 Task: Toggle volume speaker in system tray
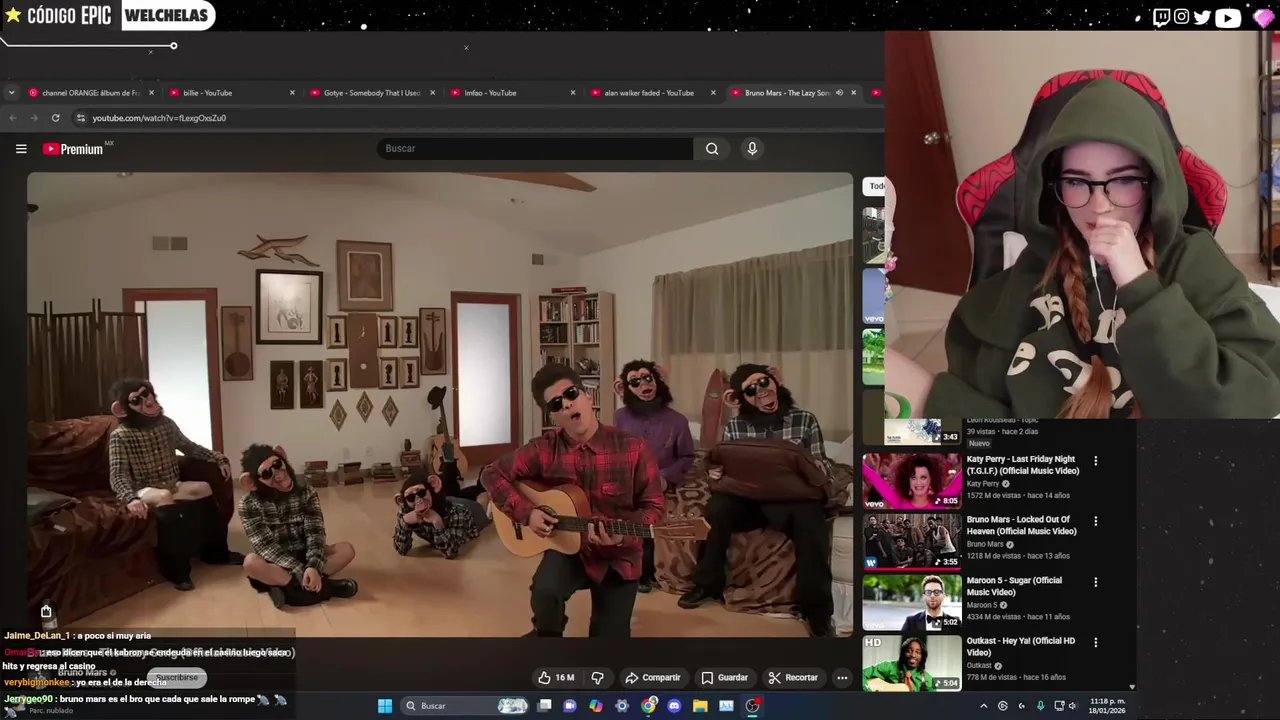click(1072, 706)
